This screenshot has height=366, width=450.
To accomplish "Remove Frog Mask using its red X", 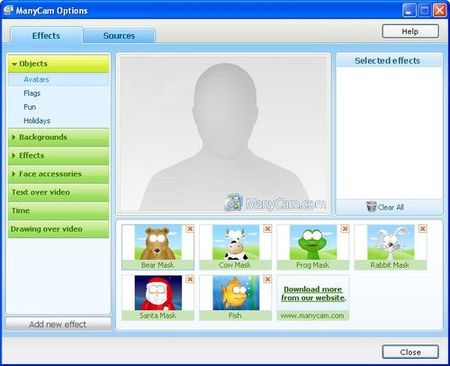I will 345,229.
